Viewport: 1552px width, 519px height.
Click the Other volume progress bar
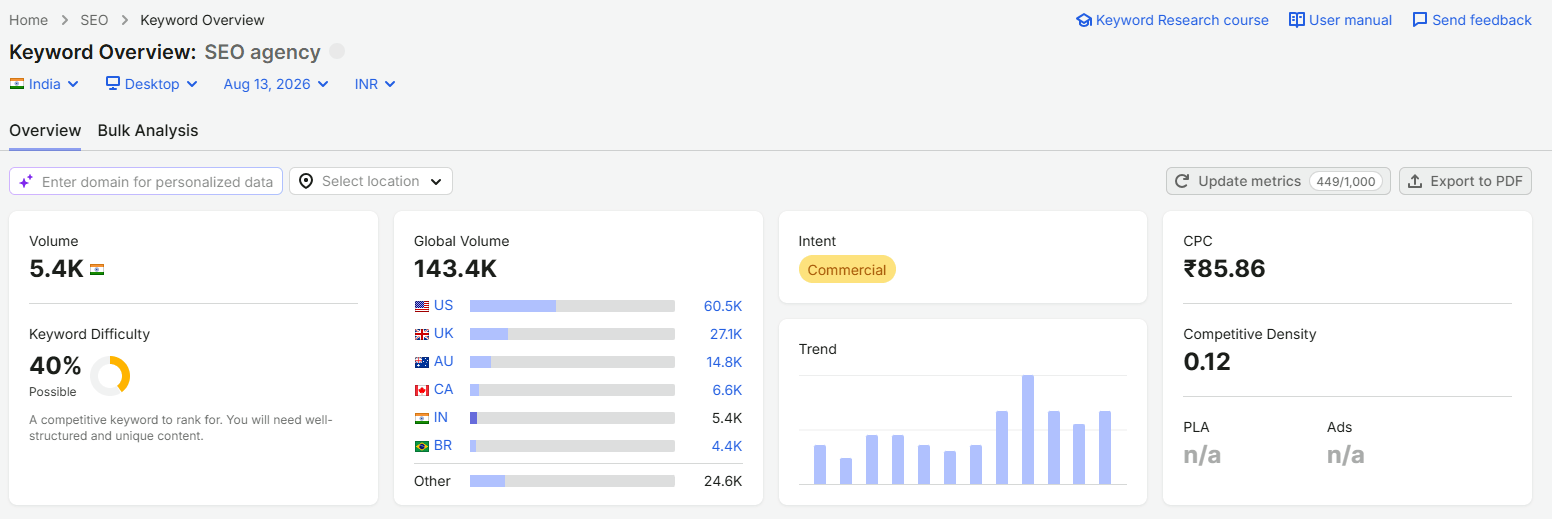pyautogui.click(x=572, y=481)
